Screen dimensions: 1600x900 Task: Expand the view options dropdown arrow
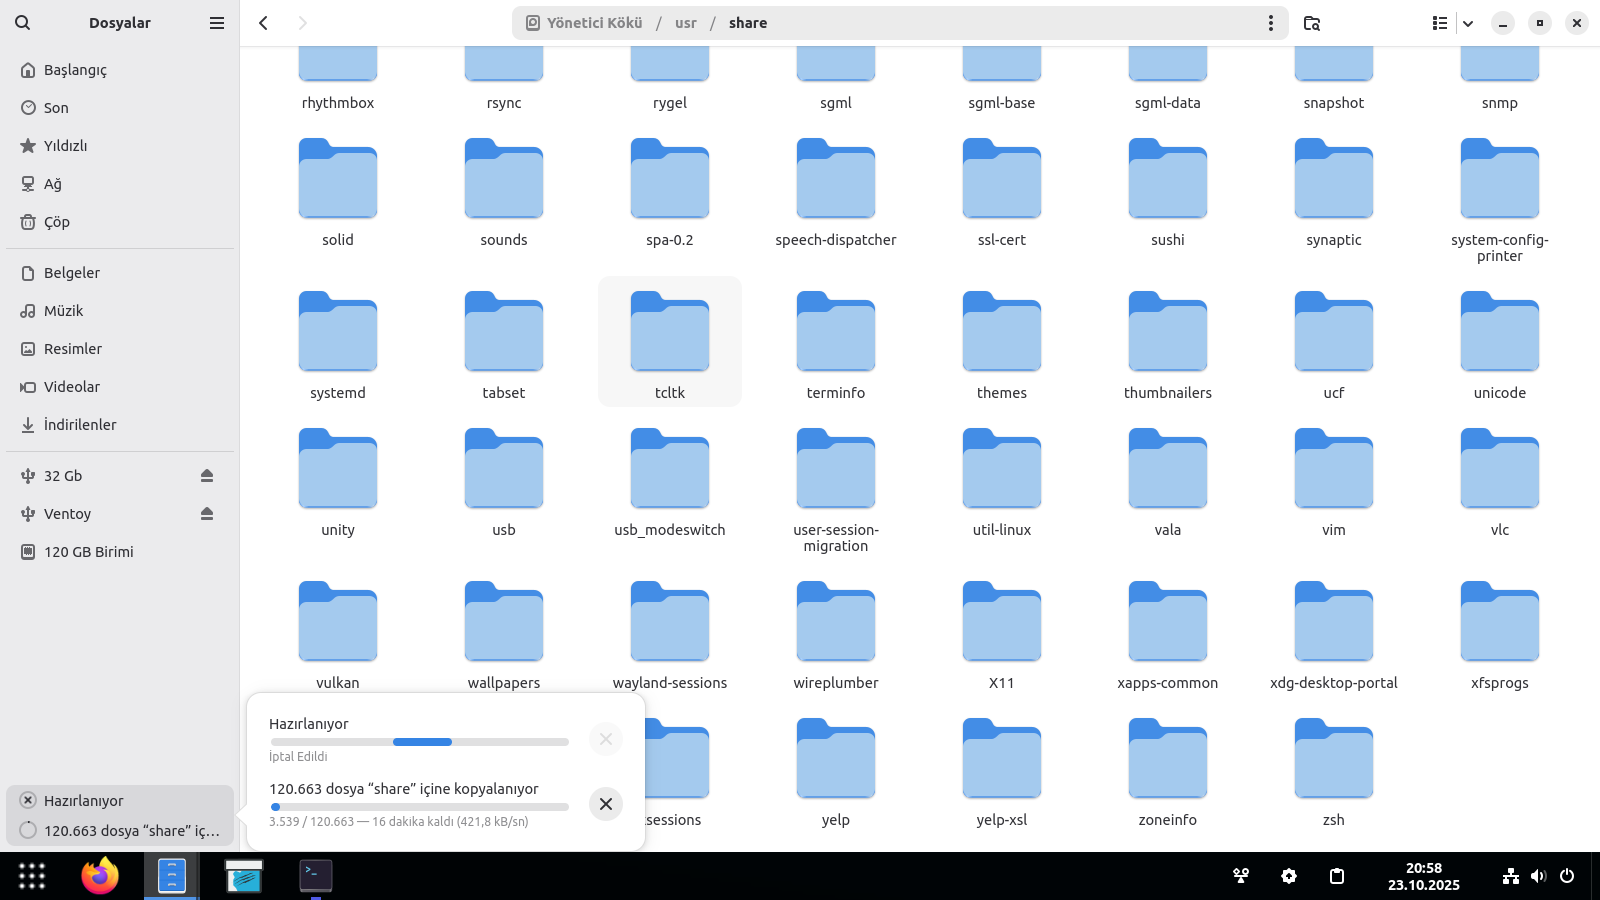tap(1468, 23)
